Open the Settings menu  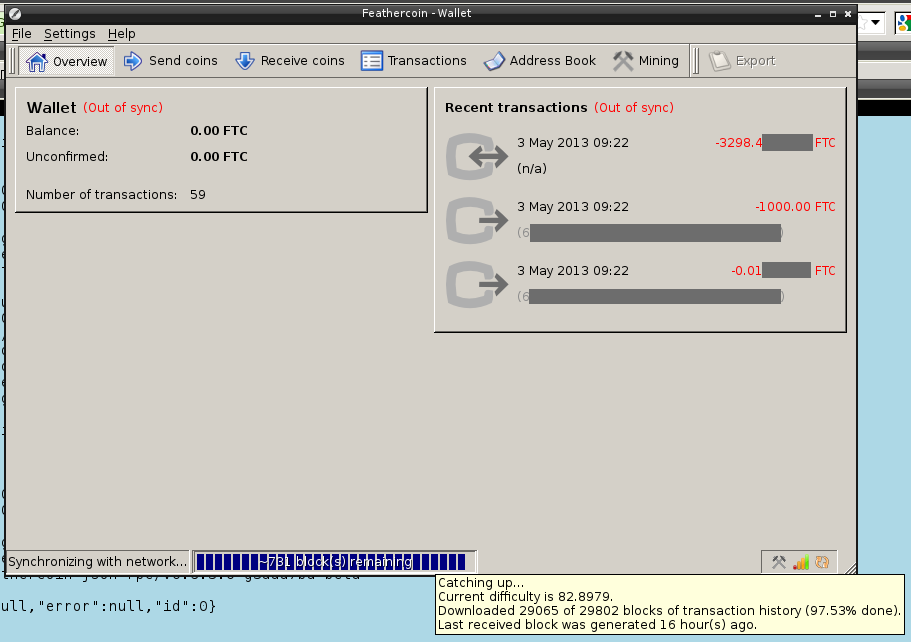pos(70,34)
